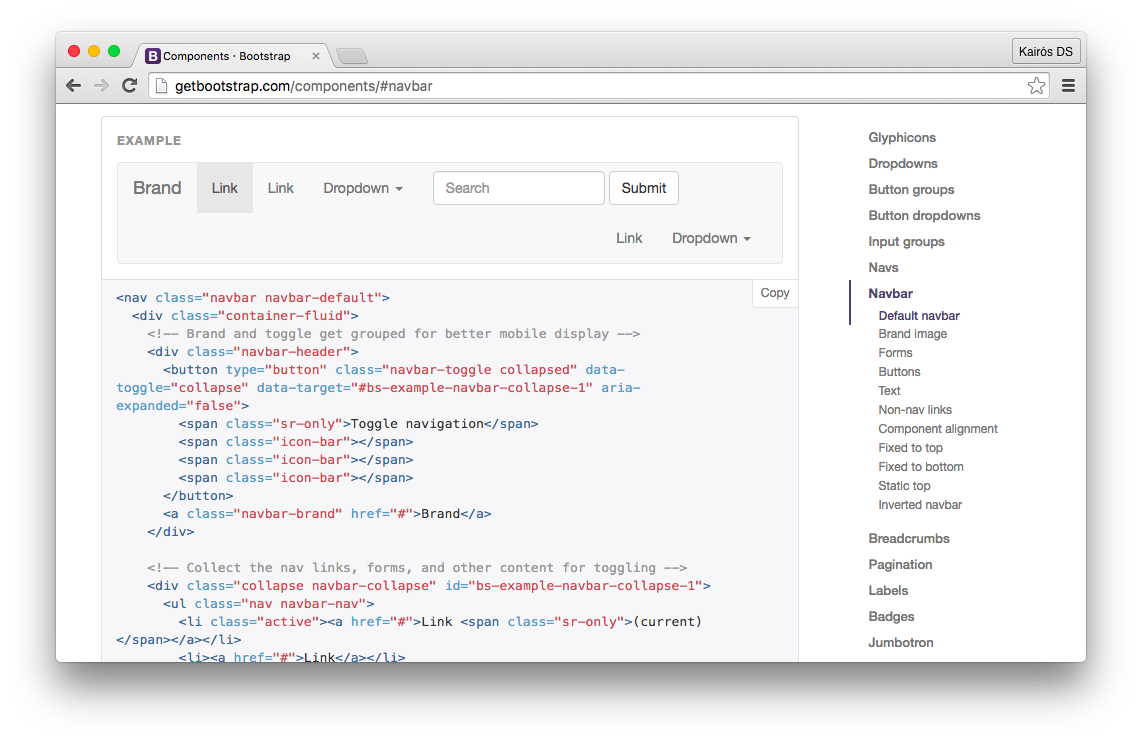Open Component alignment subsection

pos(938,429)
